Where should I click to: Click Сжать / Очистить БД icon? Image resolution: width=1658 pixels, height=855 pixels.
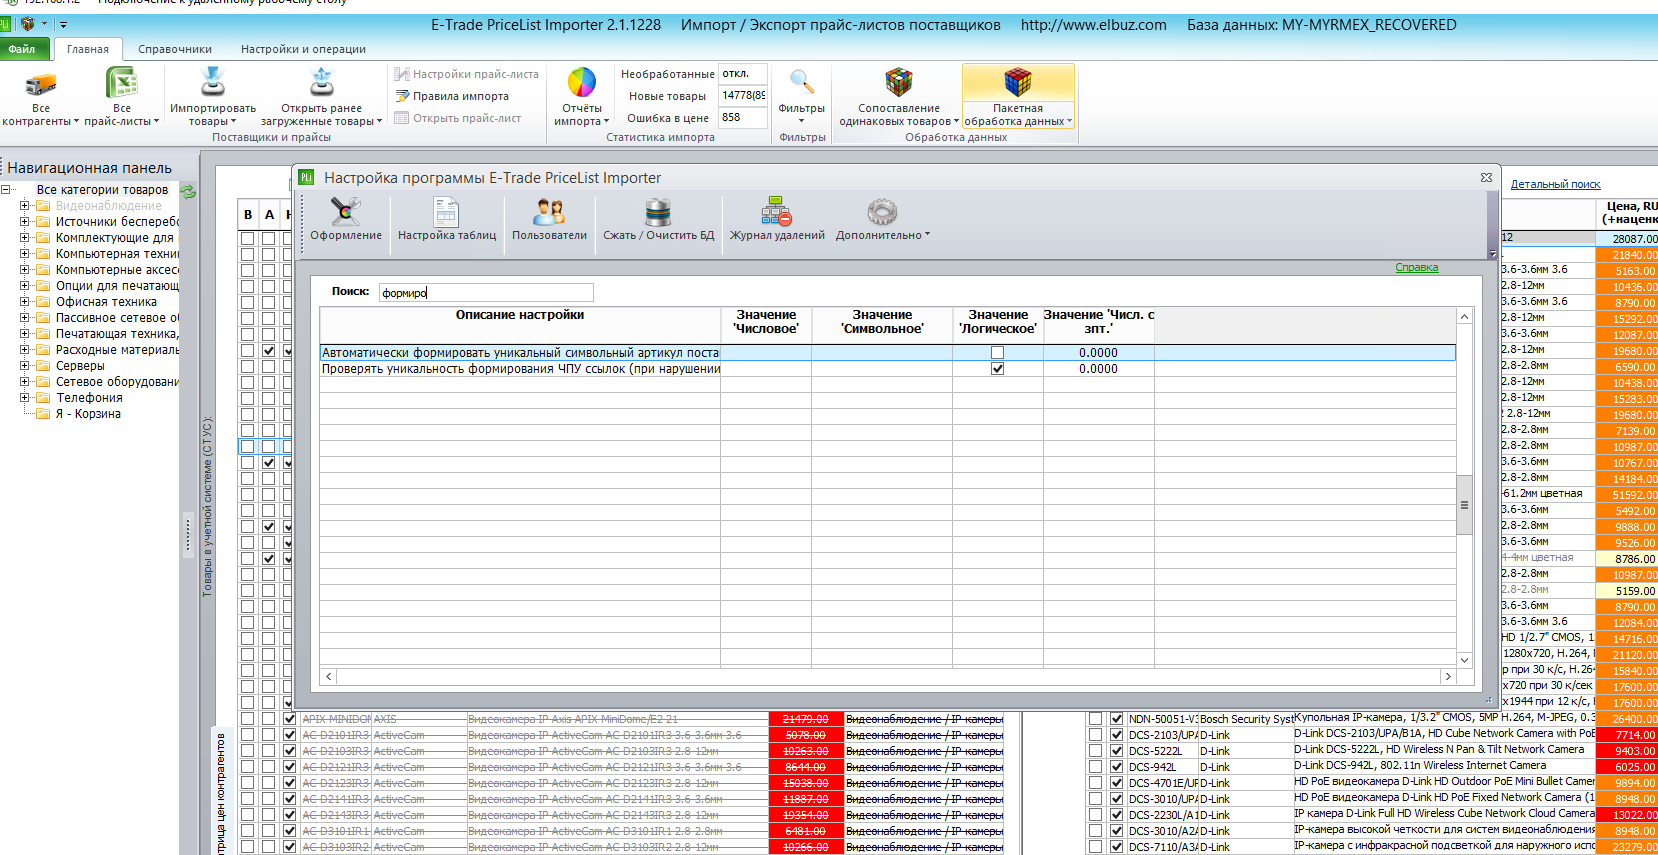pyautogui.click(x=658, y=220)
